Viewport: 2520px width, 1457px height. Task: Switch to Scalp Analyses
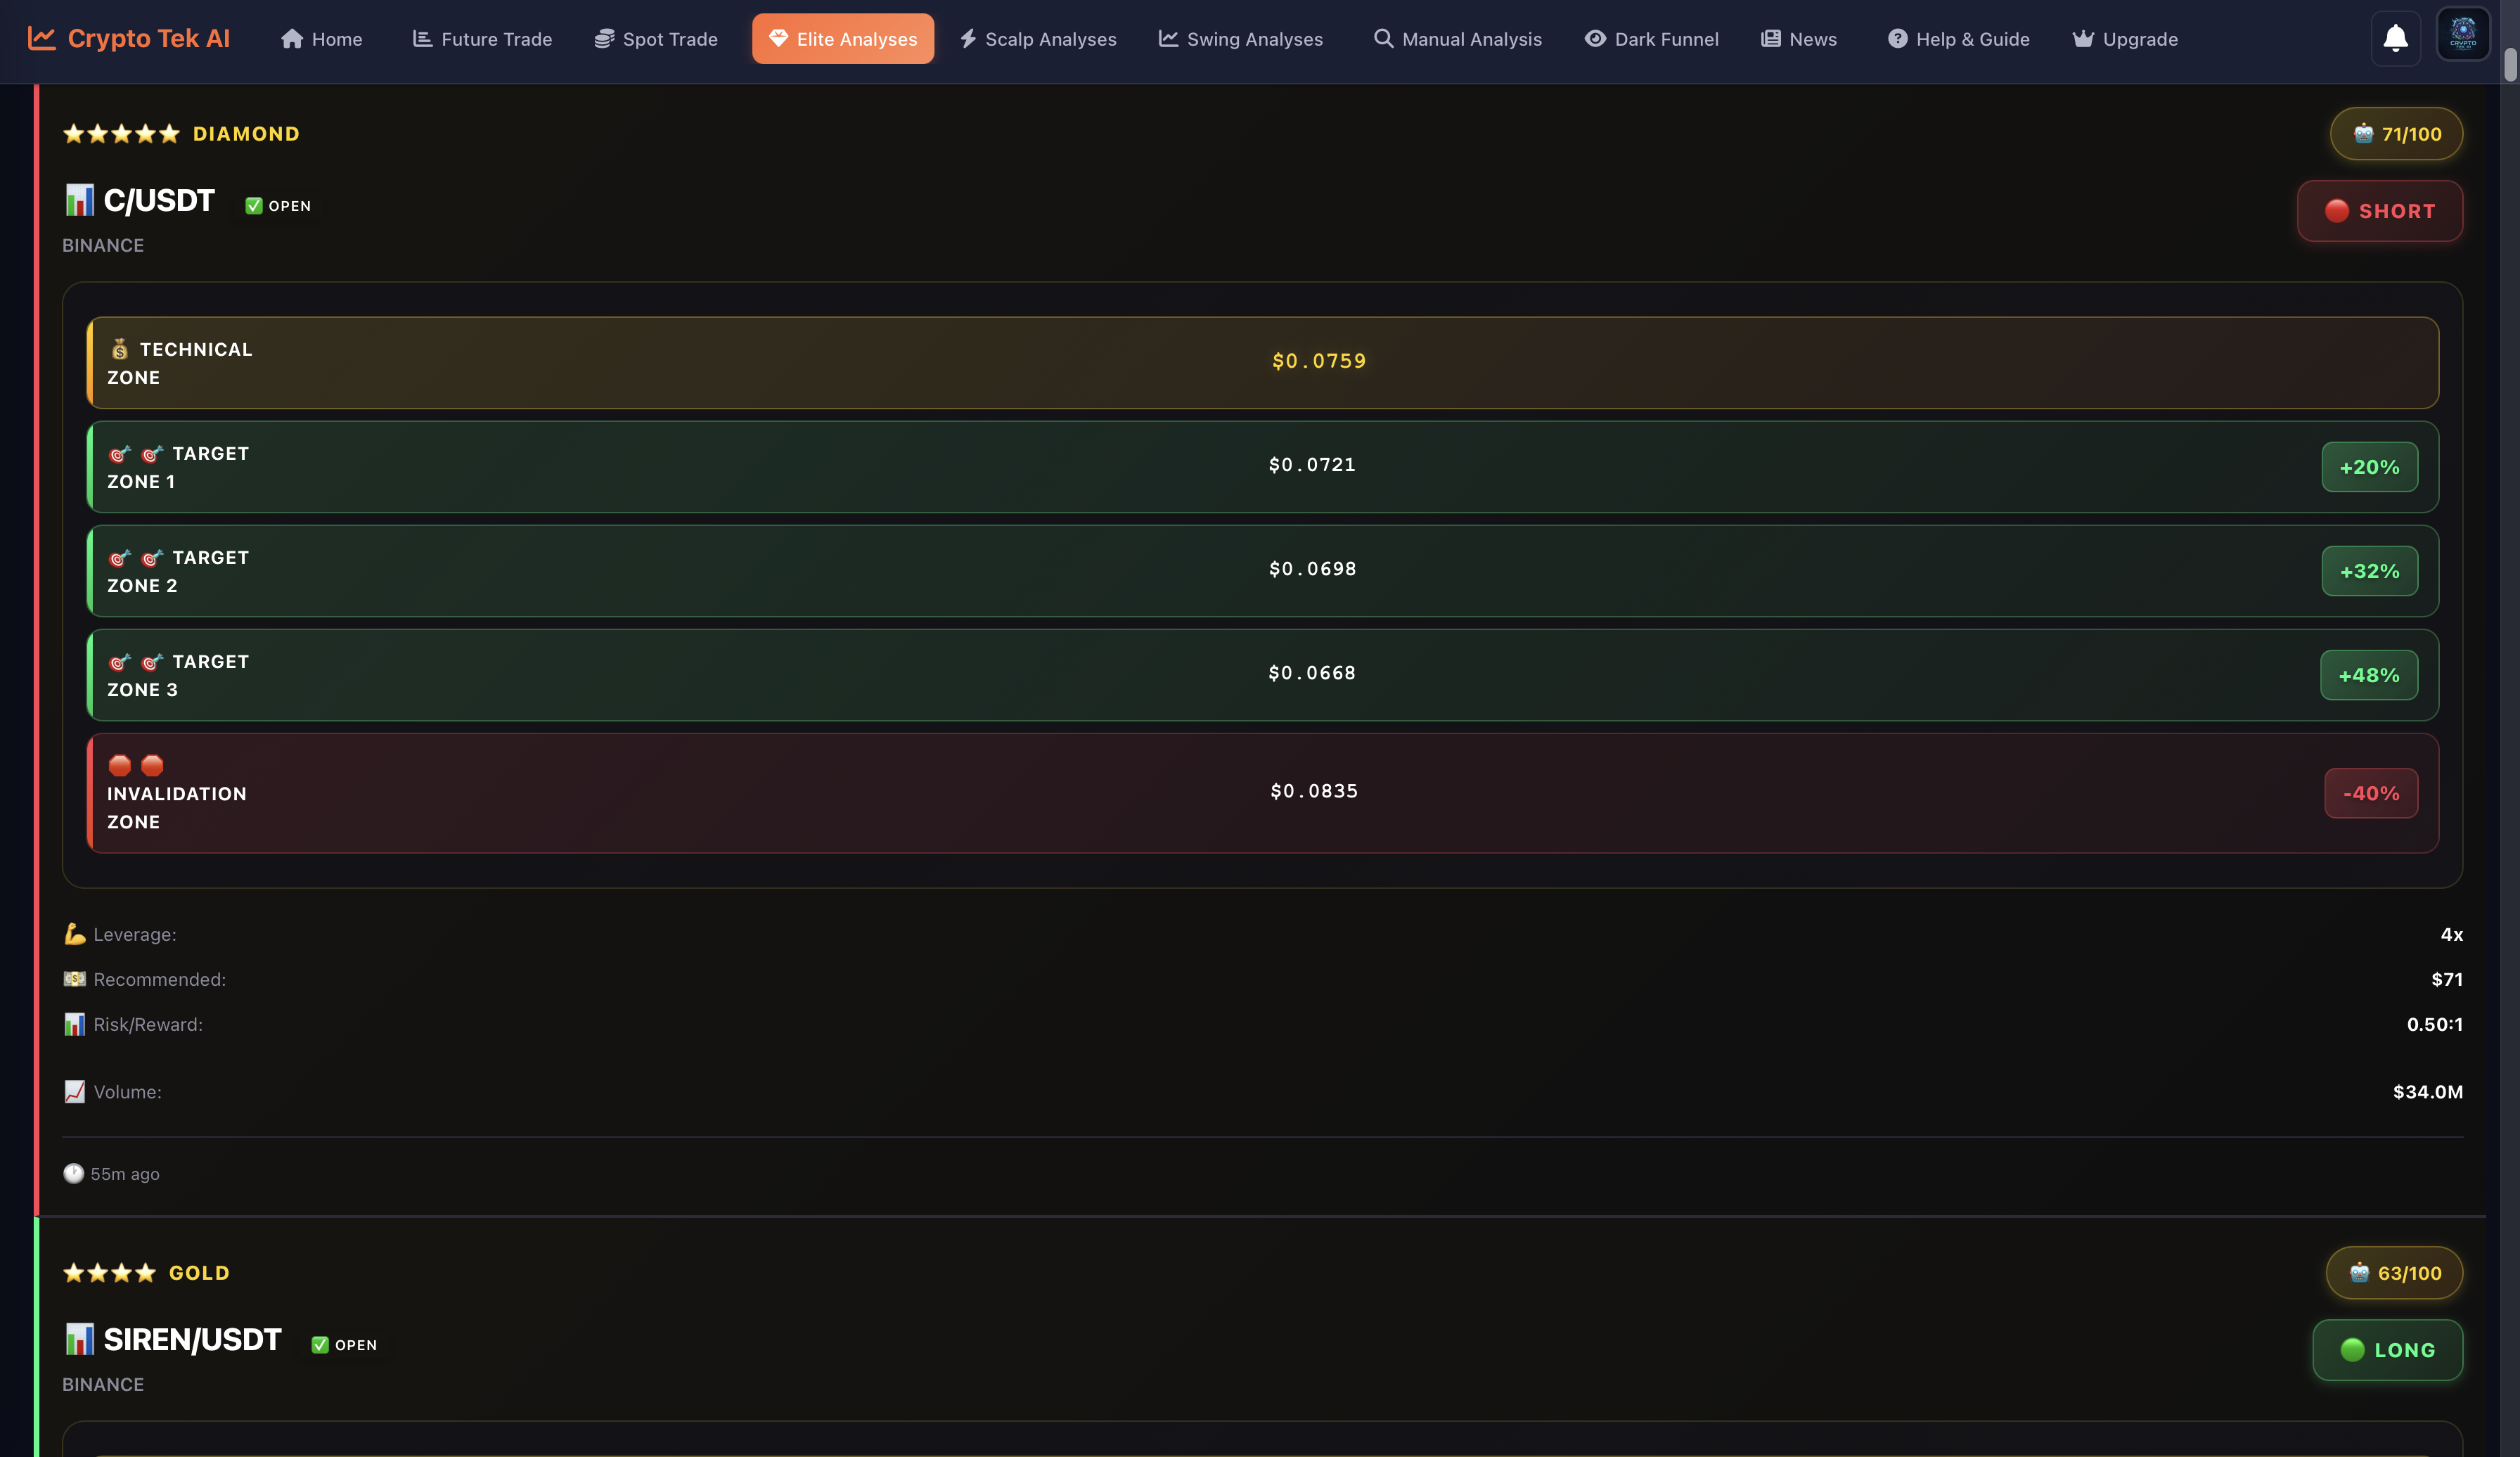click(x=1038, y=39)
